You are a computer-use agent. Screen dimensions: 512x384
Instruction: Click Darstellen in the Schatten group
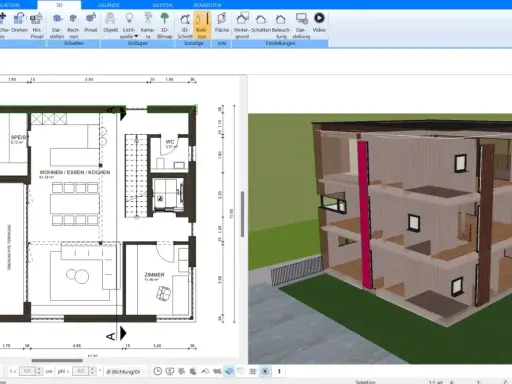click(x=57, y=25)
